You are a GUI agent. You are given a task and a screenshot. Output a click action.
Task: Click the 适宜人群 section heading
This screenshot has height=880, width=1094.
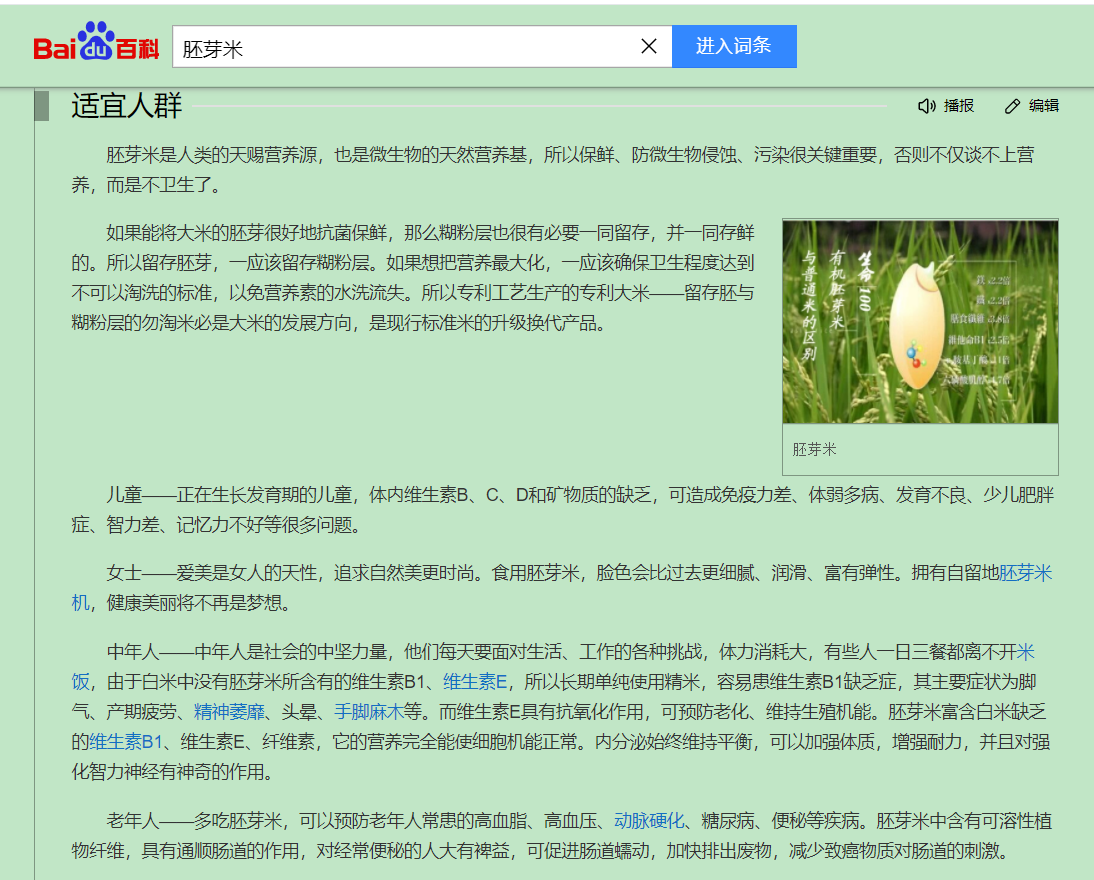coord(126,106)
